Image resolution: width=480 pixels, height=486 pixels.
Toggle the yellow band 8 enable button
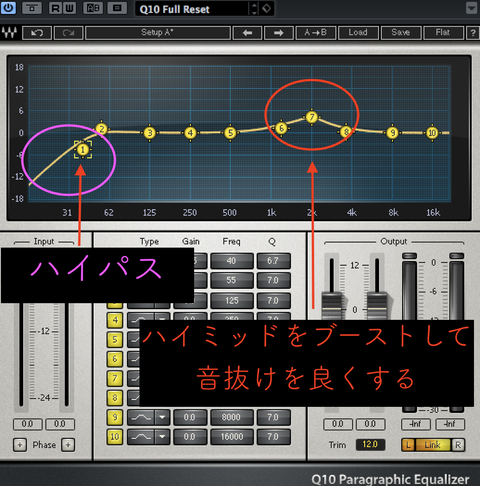[x=115, y=398]
